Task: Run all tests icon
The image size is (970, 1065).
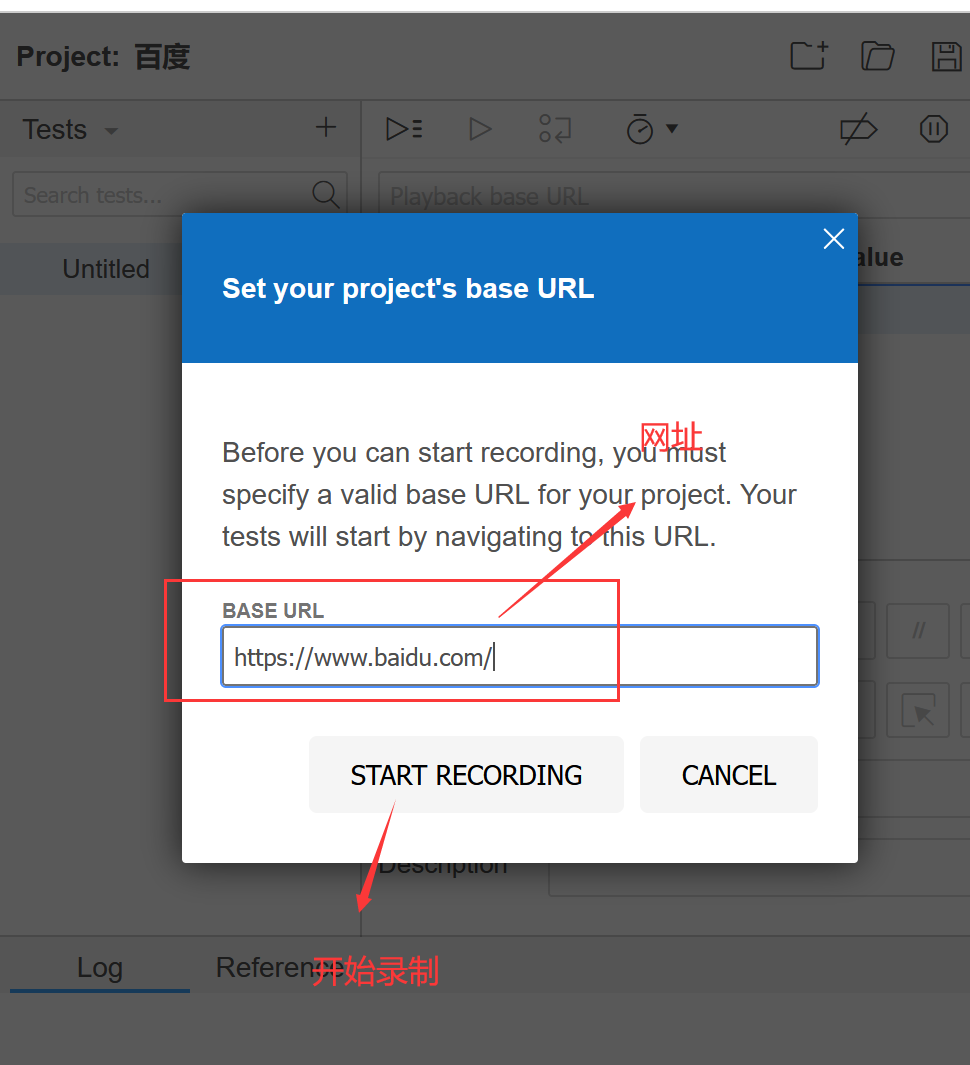Action: pyautogui.click(x=404, y=128)
